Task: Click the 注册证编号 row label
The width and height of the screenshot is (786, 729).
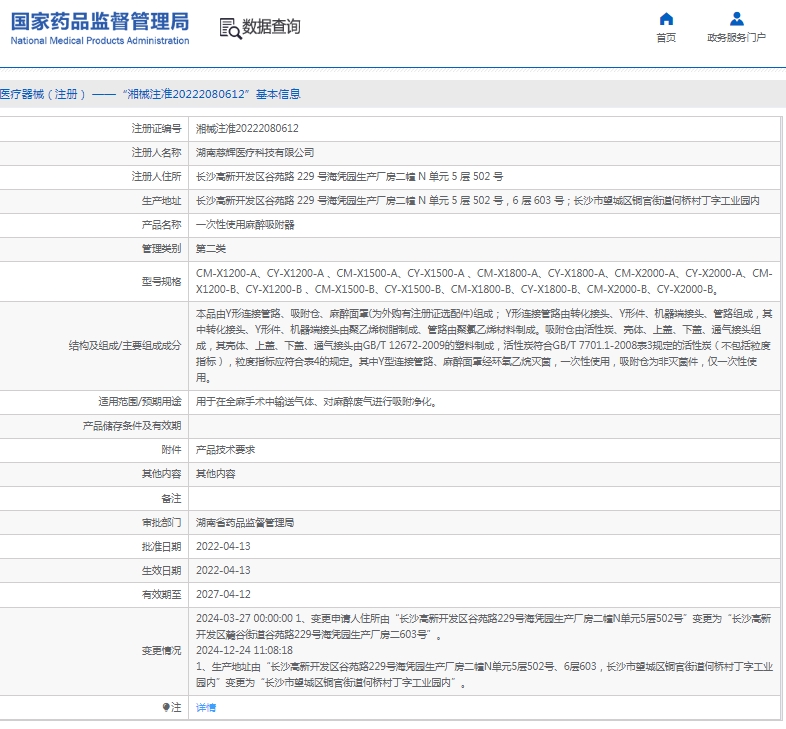Action: pyautogui.click(x=156, y=128)
